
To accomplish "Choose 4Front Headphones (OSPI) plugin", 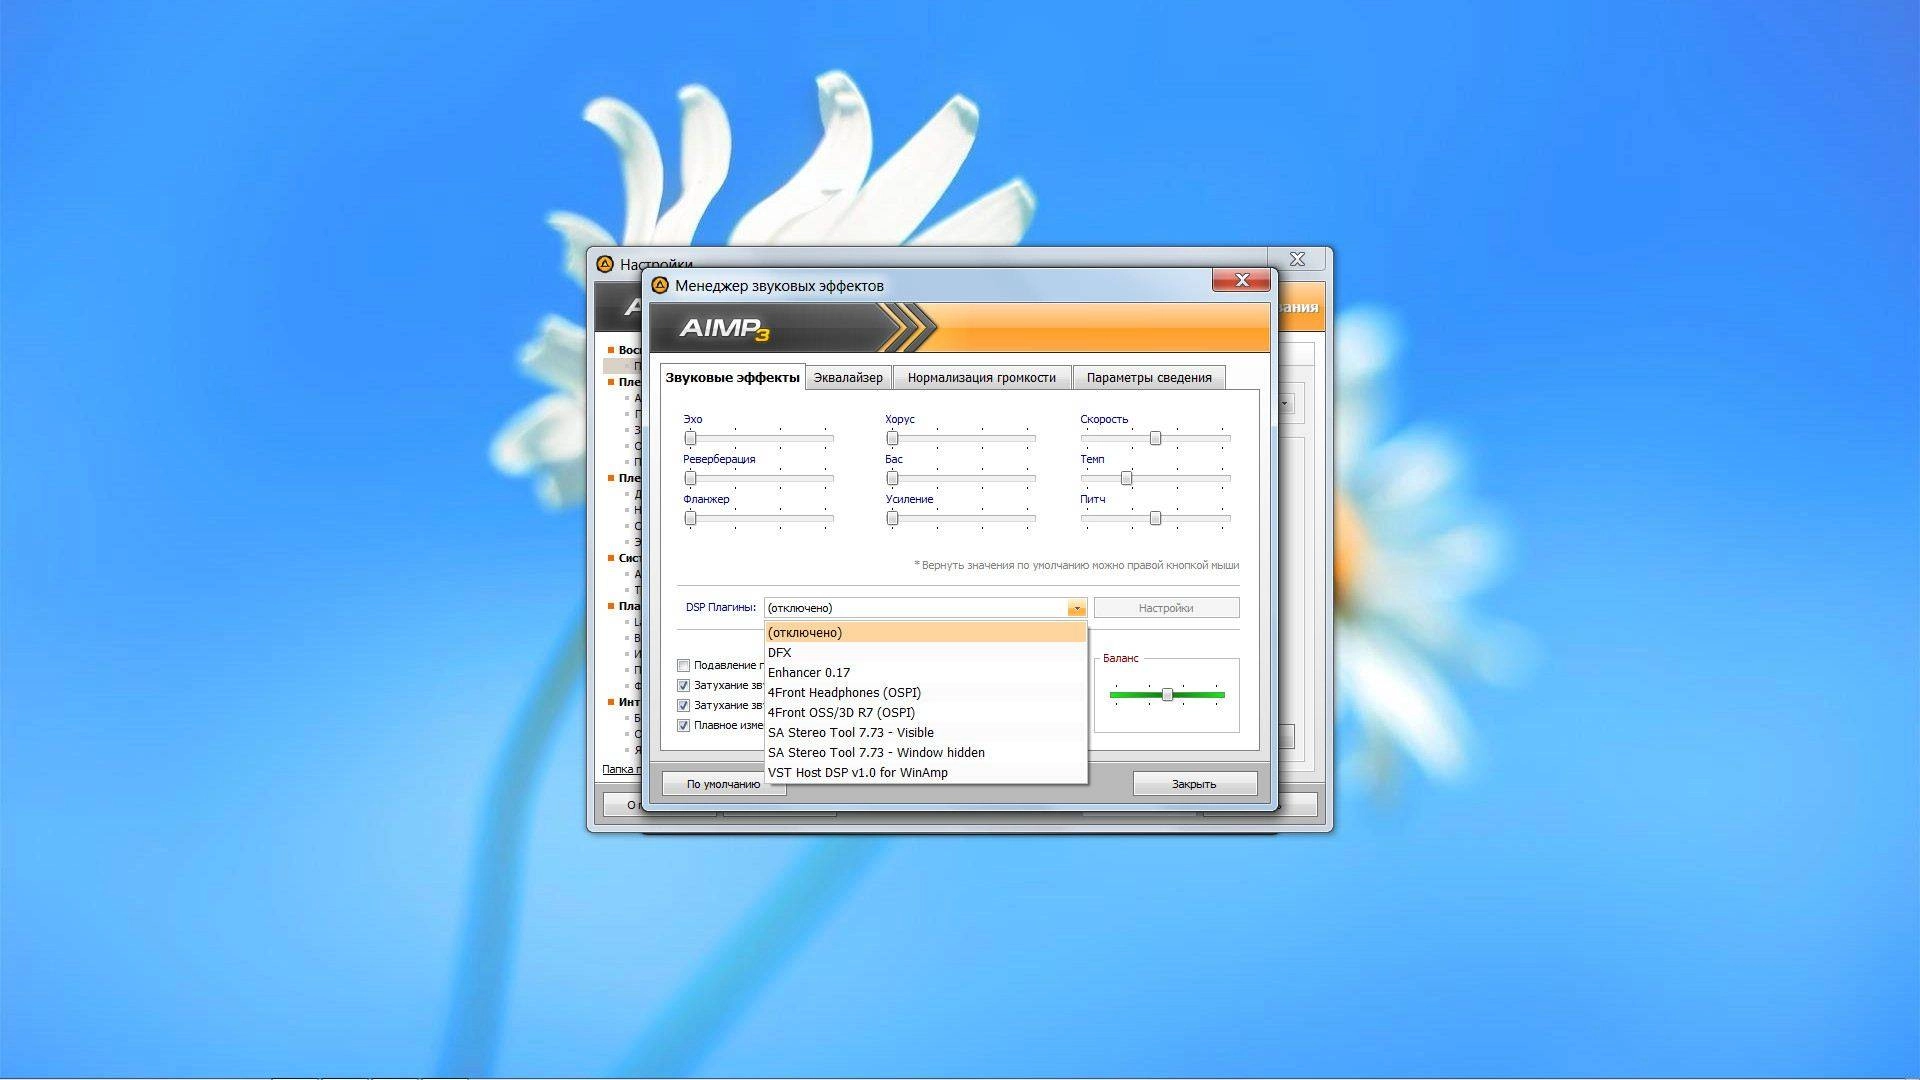I will (925, 692).
